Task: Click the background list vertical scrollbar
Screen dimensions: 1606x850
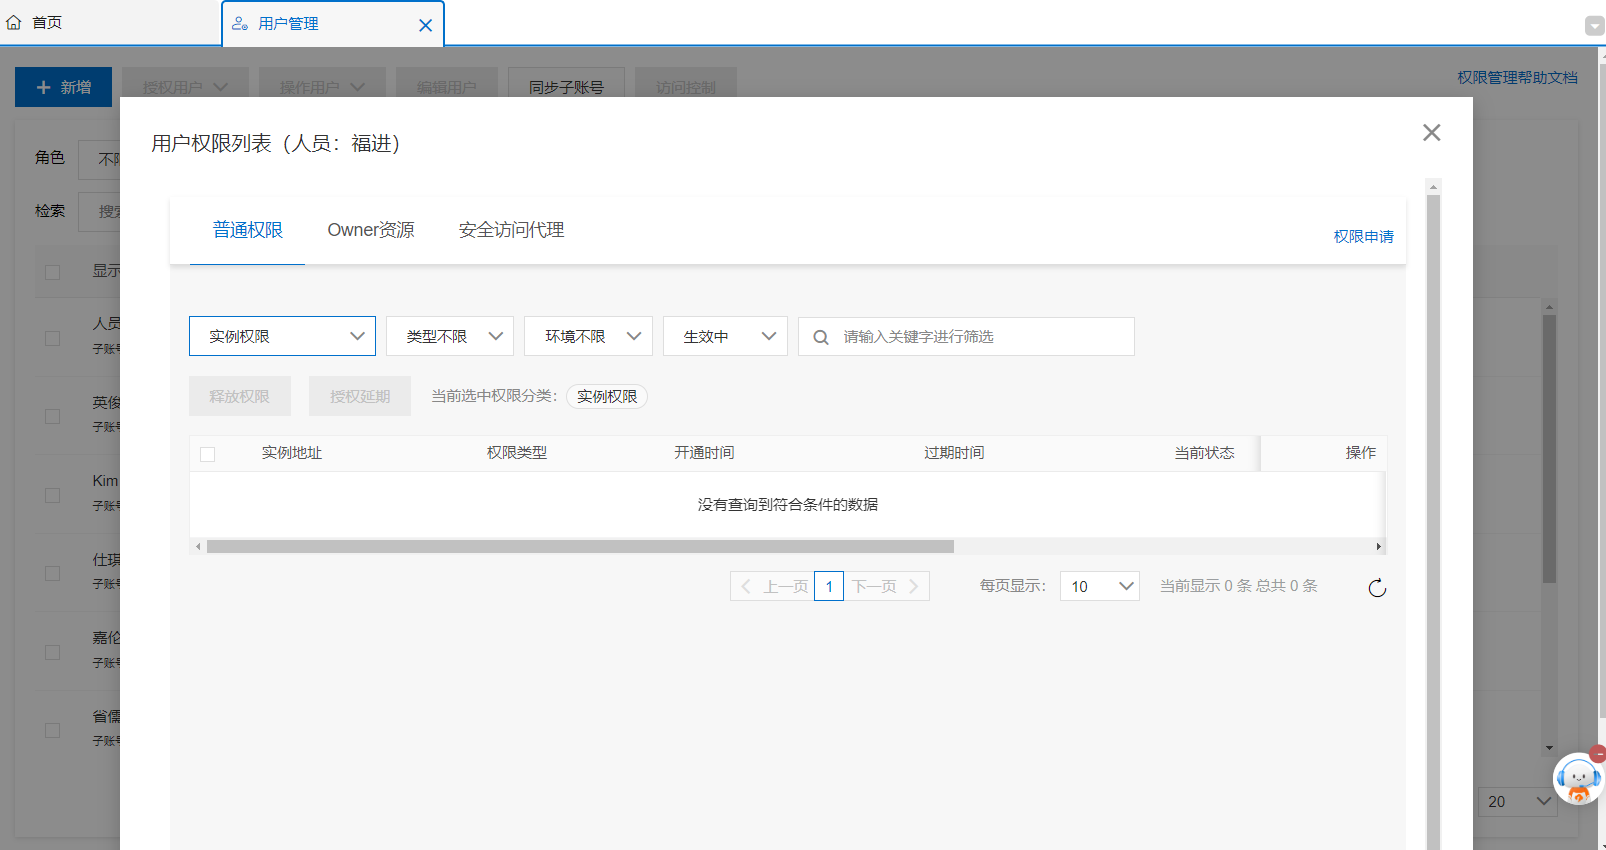Action: (1549, 448)
